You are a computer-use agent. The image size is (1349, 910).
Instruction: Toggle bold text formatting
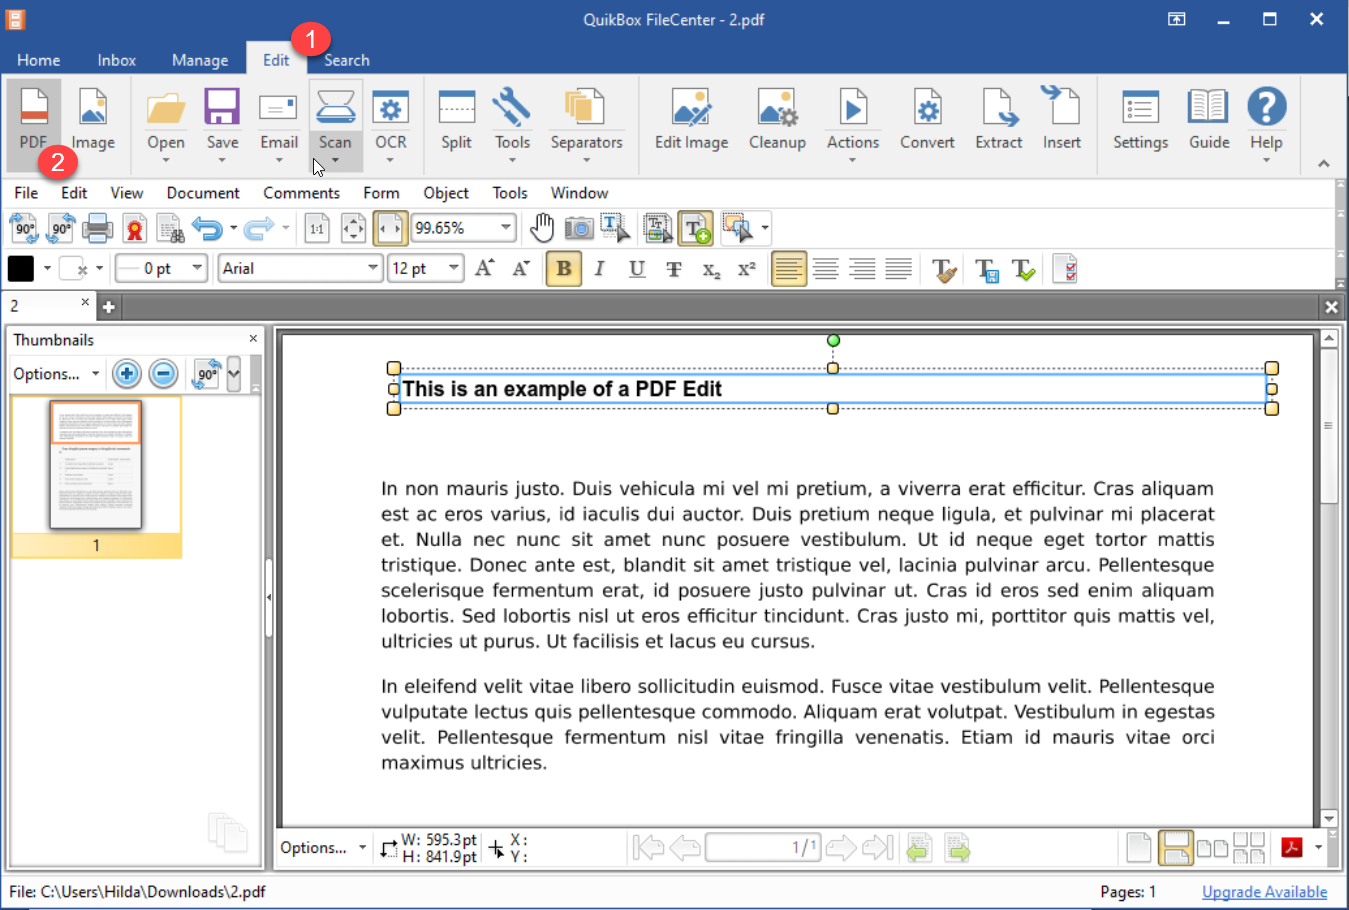pyautogui.click(x=564, y=269)
